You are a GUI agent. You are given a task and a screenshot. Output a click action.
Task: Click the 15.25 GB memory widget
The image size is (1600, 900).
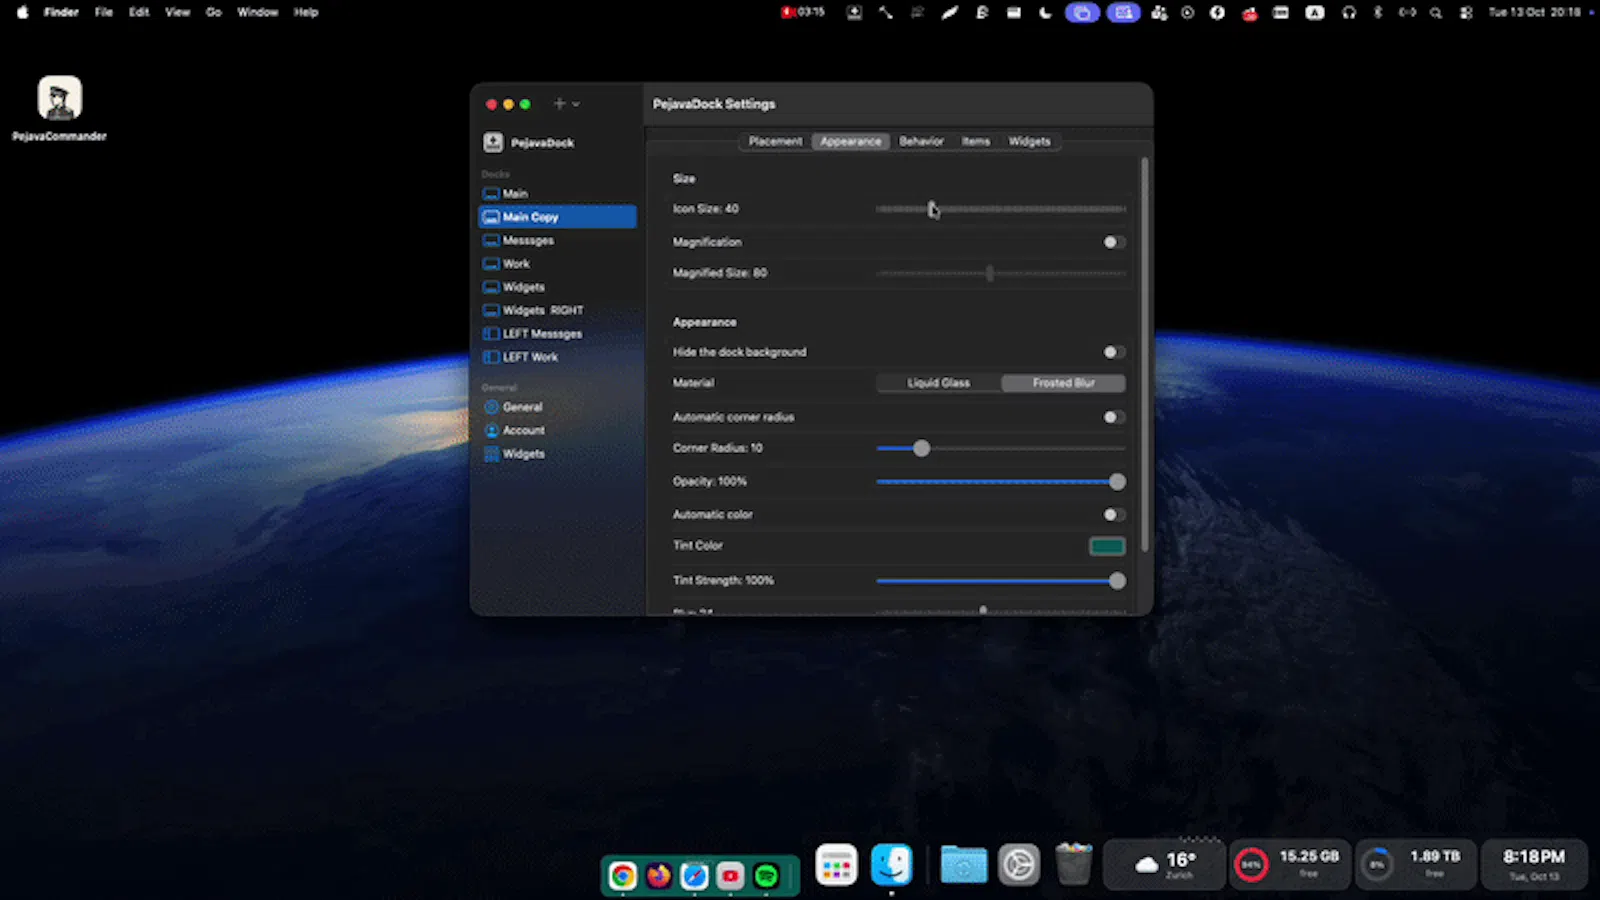[1289, 865]
